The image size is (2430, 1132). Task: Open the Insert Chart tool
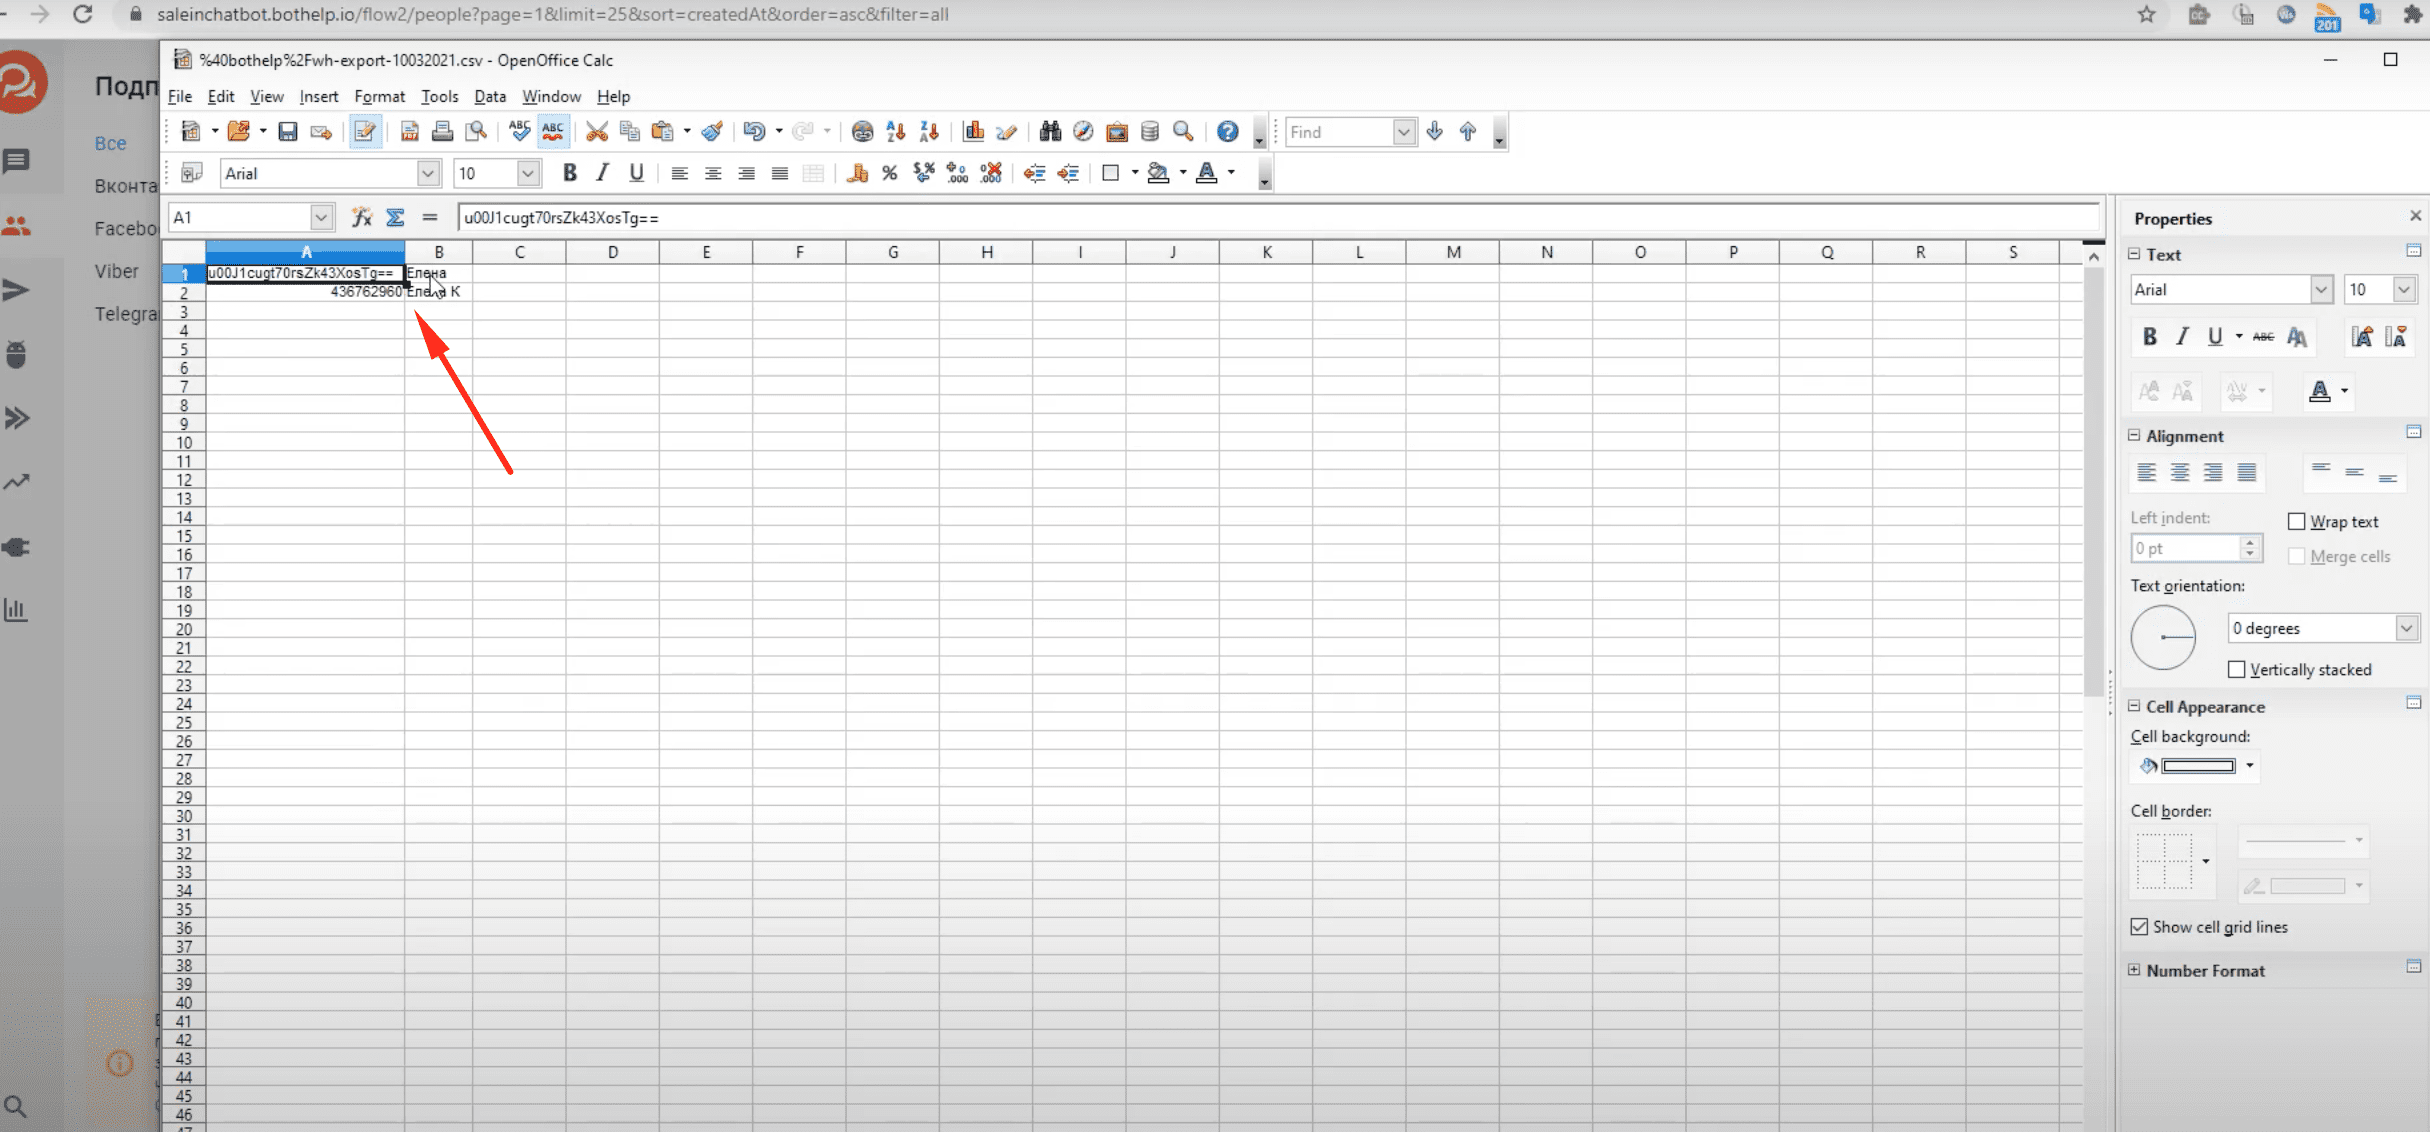973,132
